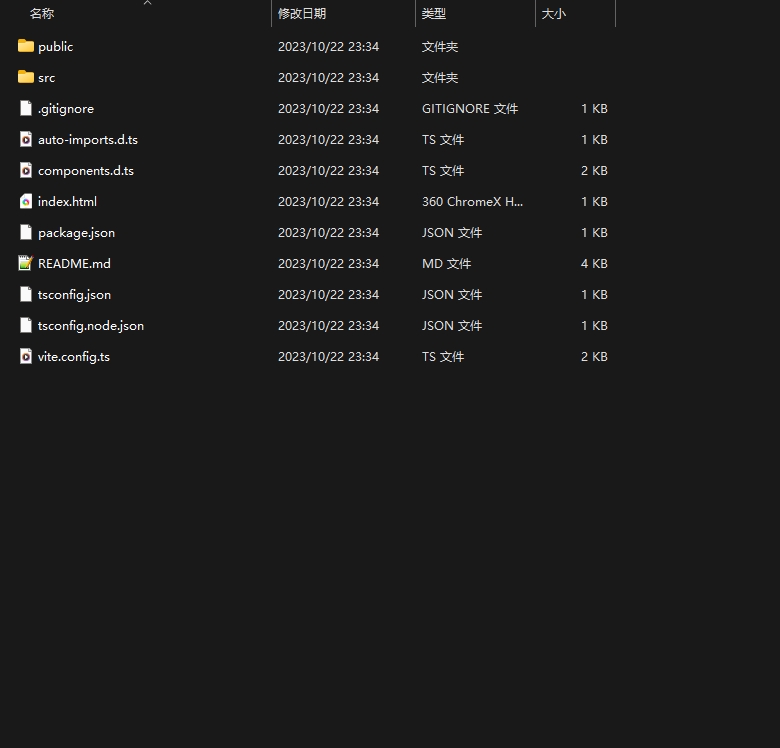Click the MD 文件 type cell
This screenshot has height=748, width=780.
(x=447, y=264)
